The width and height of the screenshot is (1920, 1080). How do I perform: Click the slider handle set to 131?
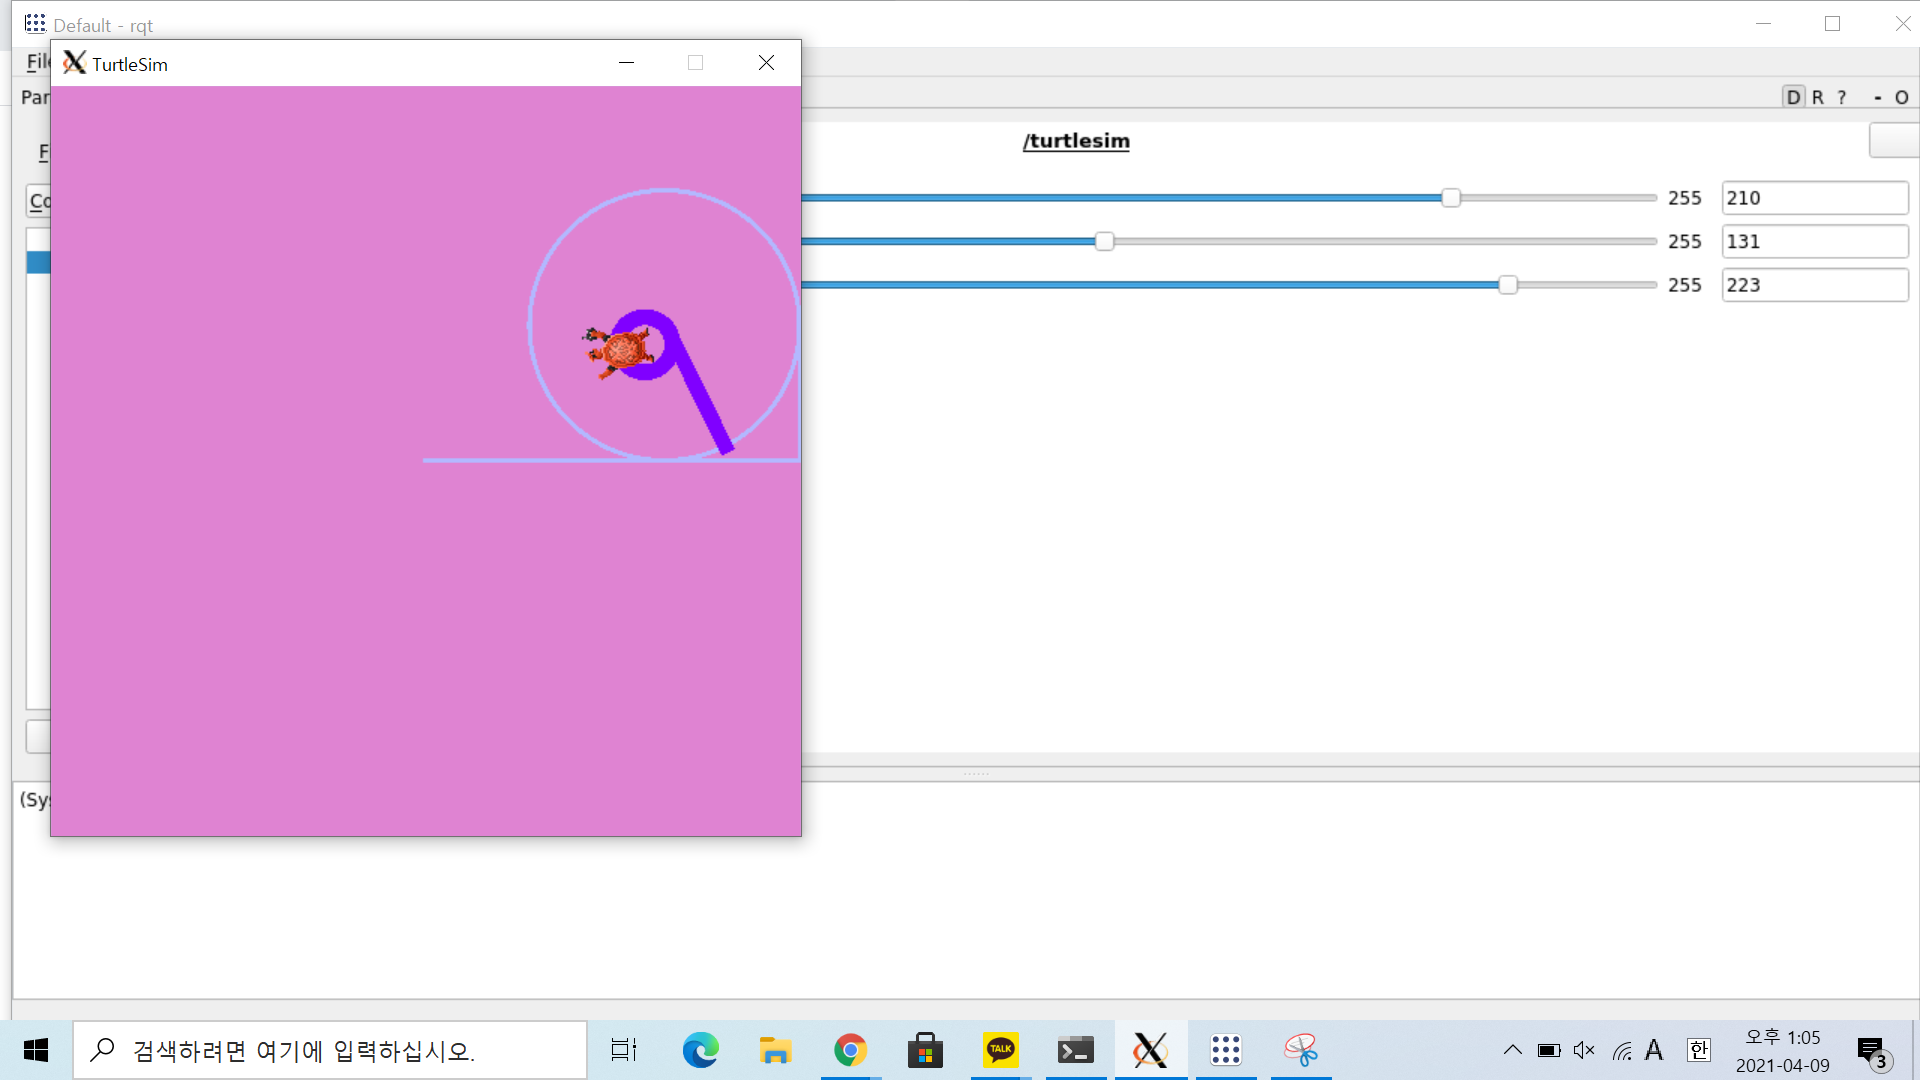1104,242
